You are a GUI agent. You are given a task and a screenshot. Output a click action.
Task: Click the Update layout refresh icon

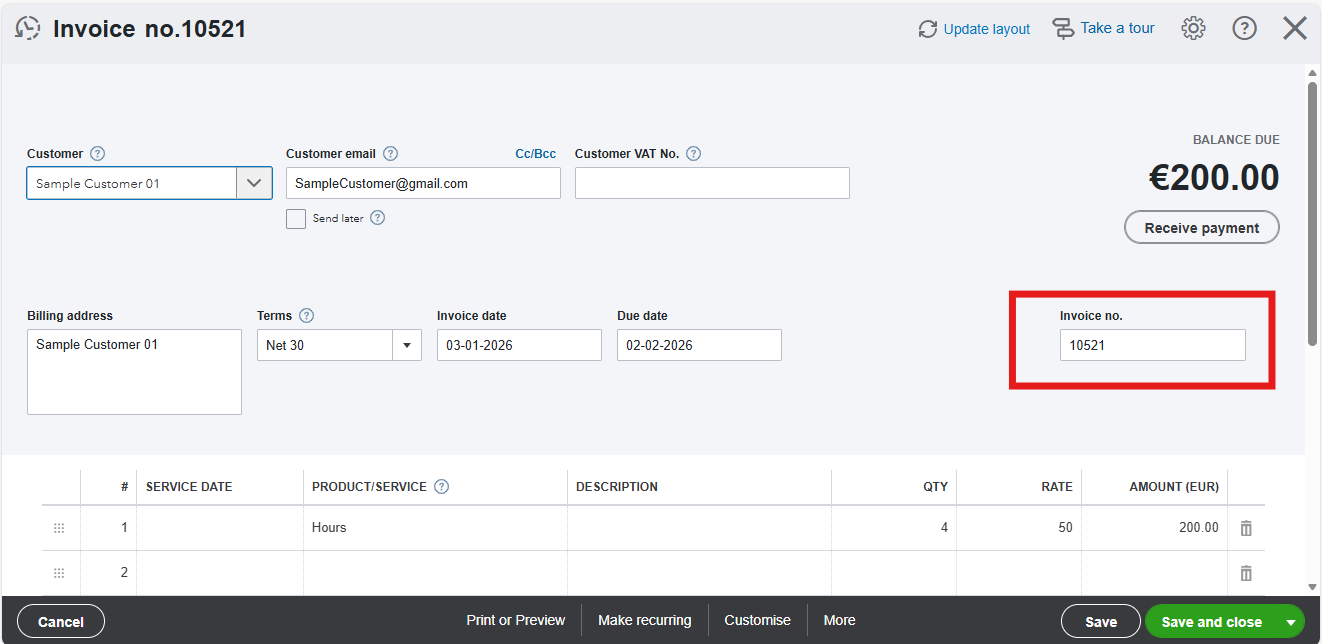928,29
